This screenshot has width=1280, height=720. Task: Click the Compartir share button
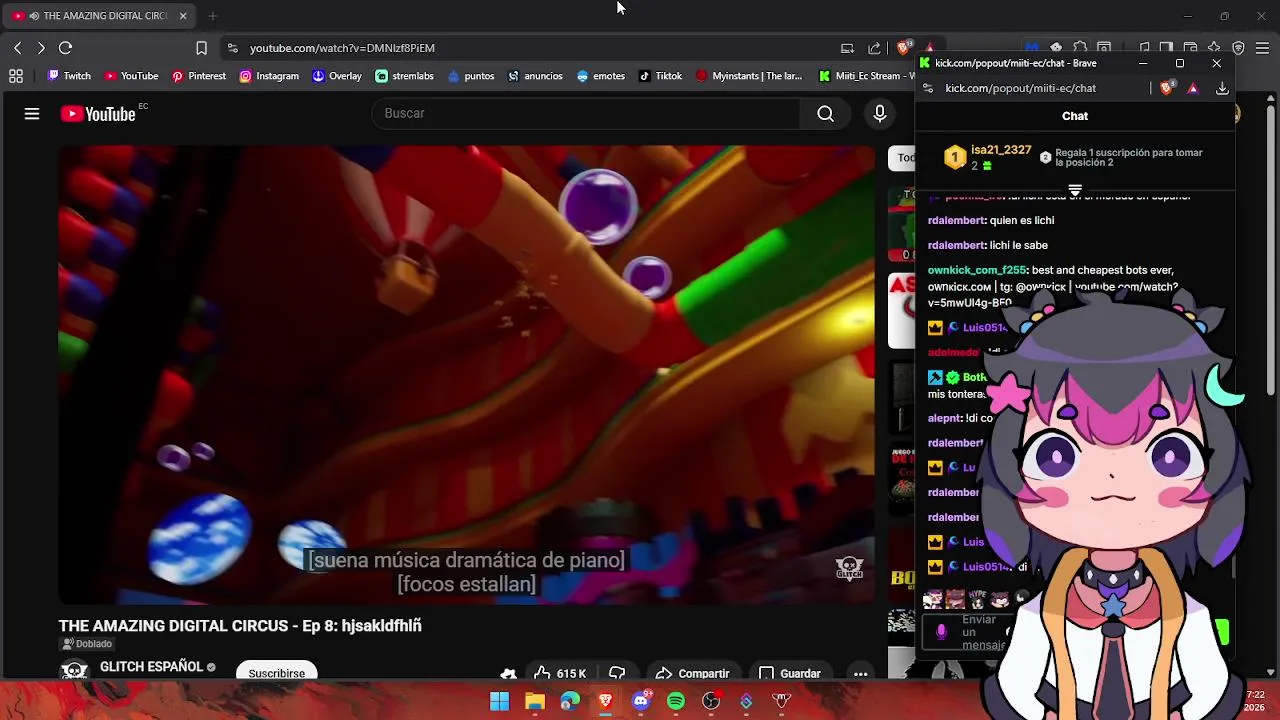click(x=692, y=673)
